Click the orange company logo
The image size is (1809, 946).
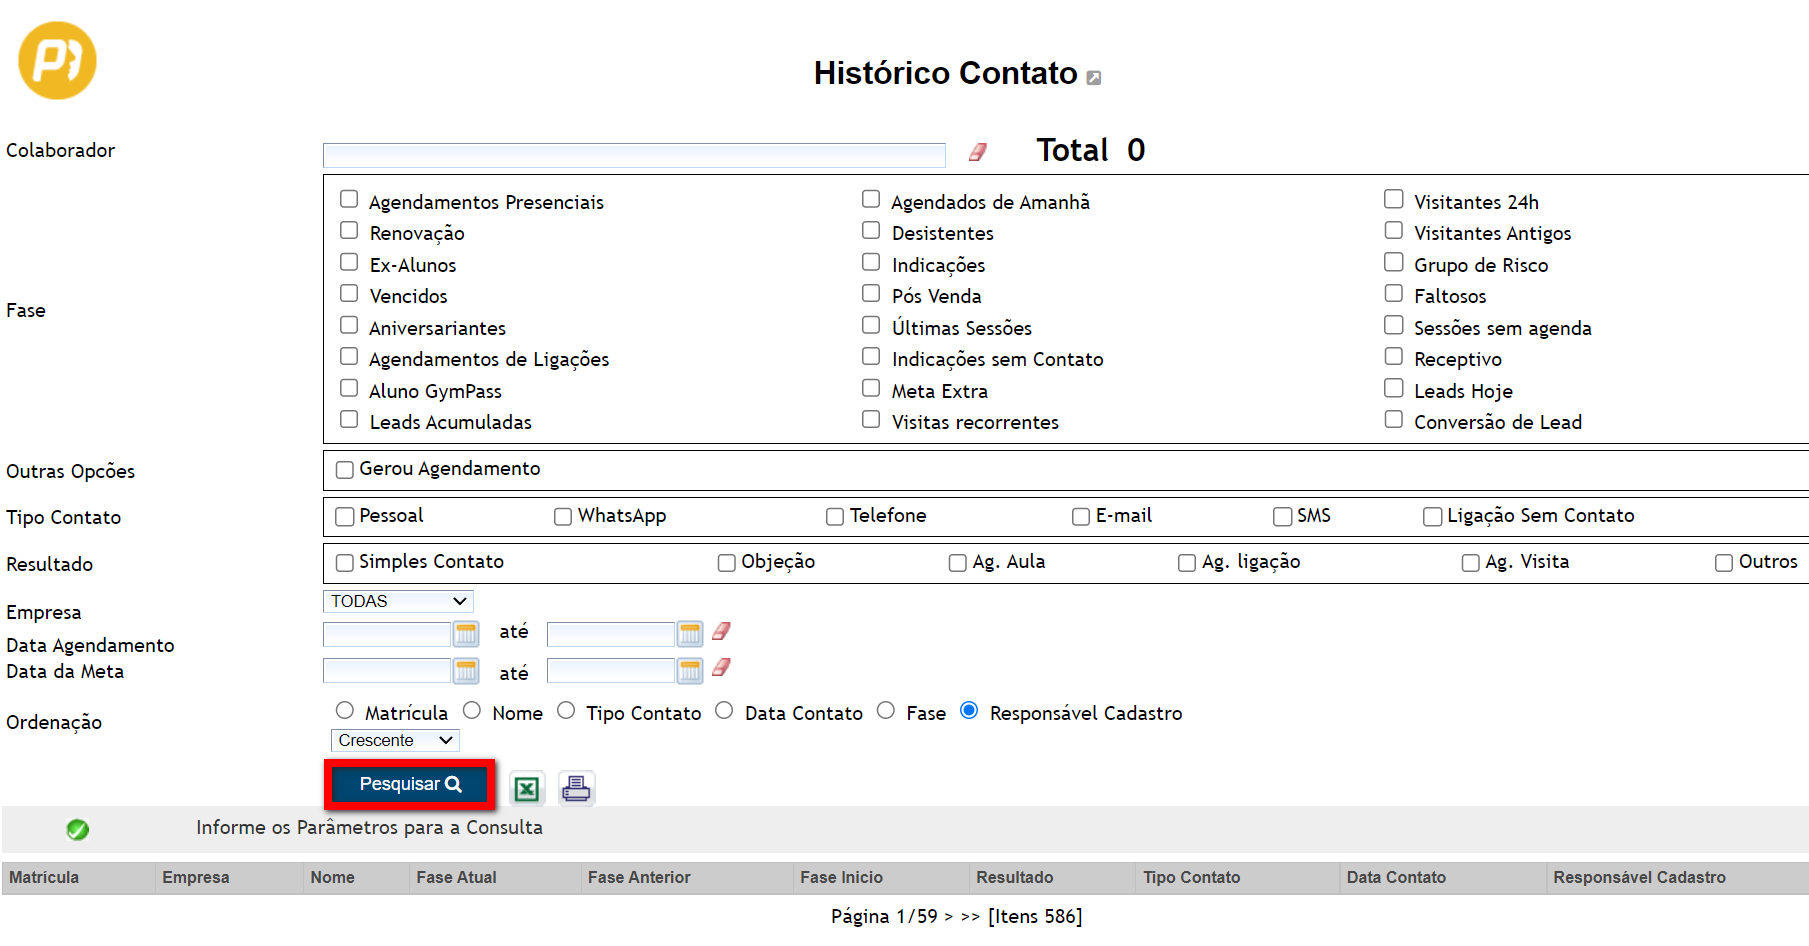tap(57, 61)
